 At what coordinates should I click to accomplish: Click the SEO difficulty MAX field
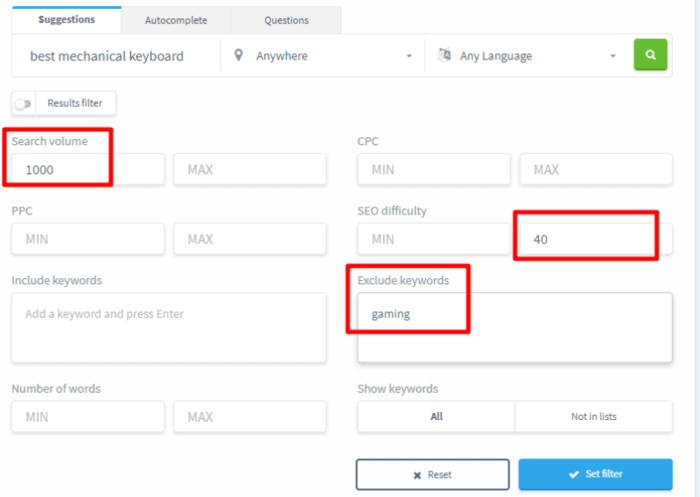594,239
